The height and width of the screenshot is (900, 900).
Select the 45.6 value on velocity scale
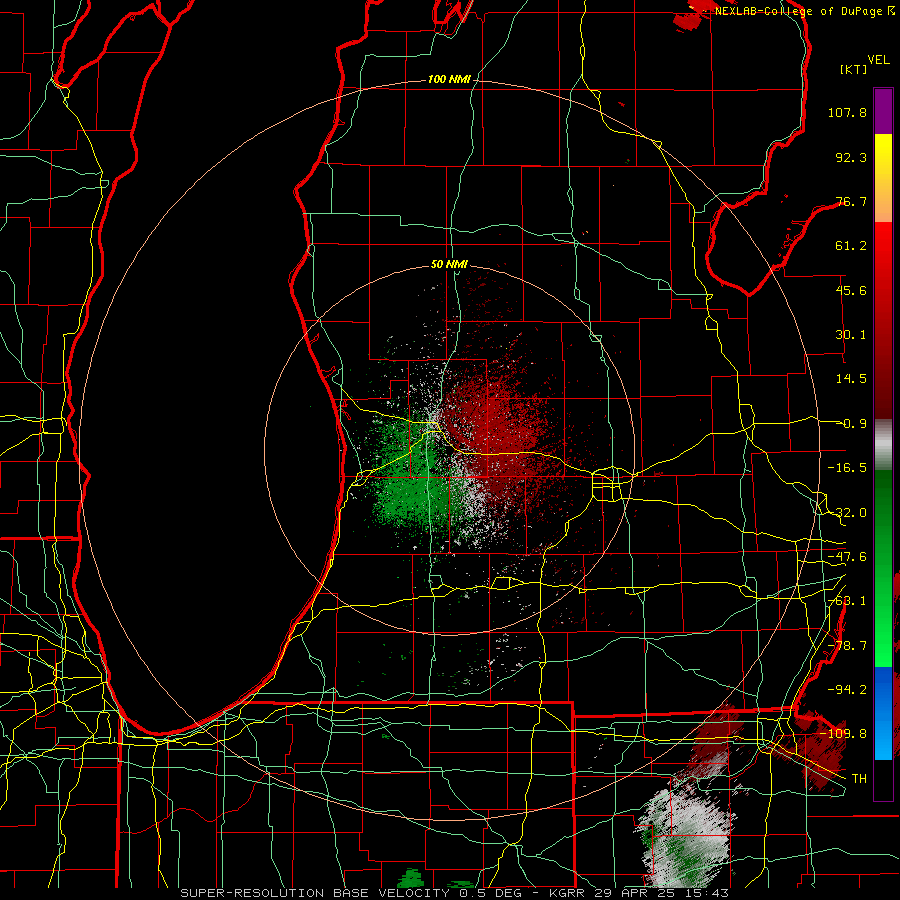(851, 290)
